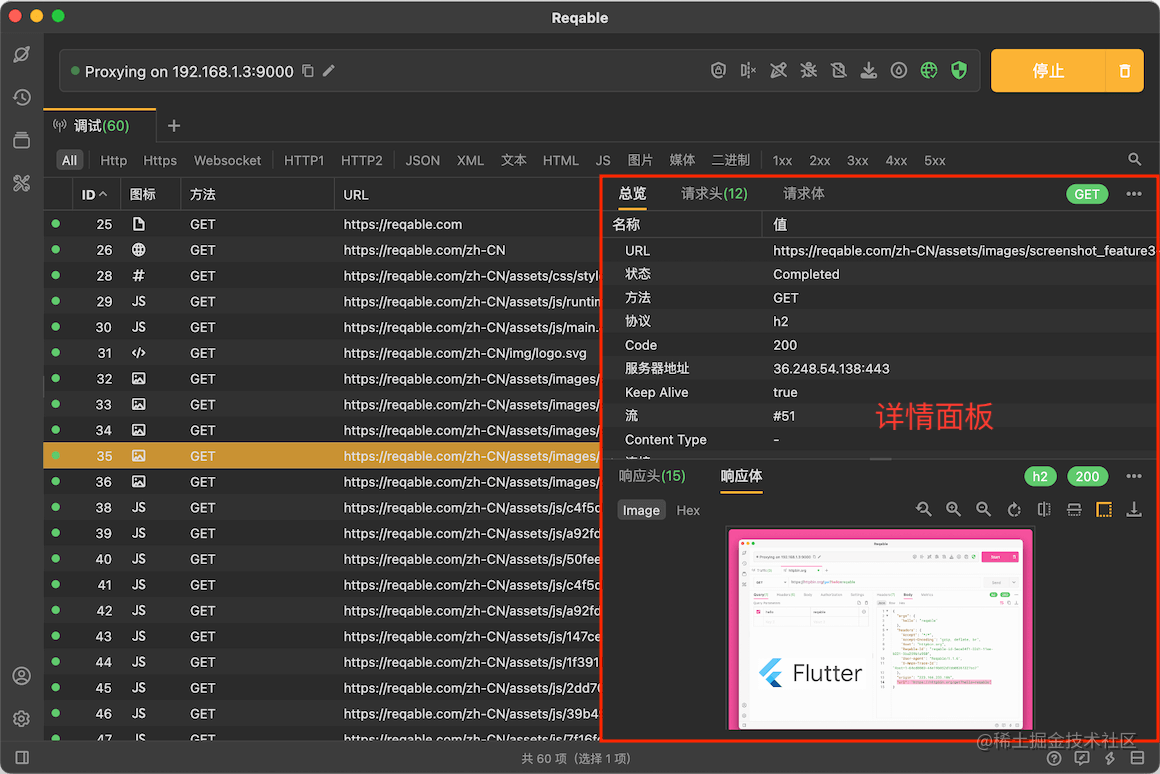Image resolution: width=1160 pixels, height=774 pixels.
Task: Click the SSL certificate shield icon in toolbar
Action: pos(718,70)
